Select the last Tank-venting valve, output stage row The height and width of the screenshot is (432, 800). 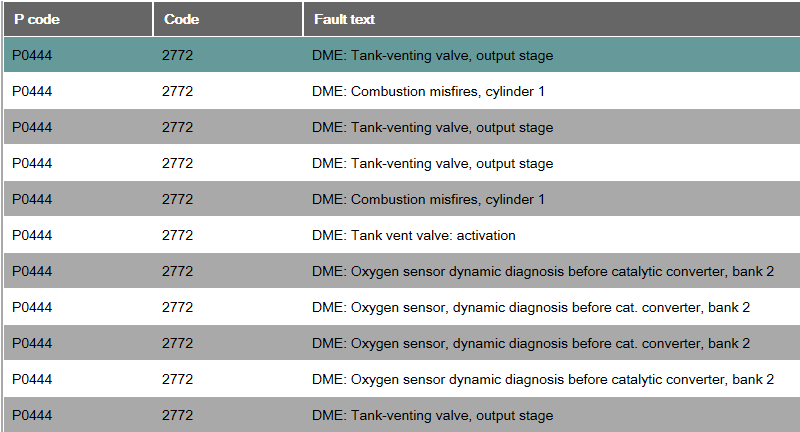(x=402, y=415)
